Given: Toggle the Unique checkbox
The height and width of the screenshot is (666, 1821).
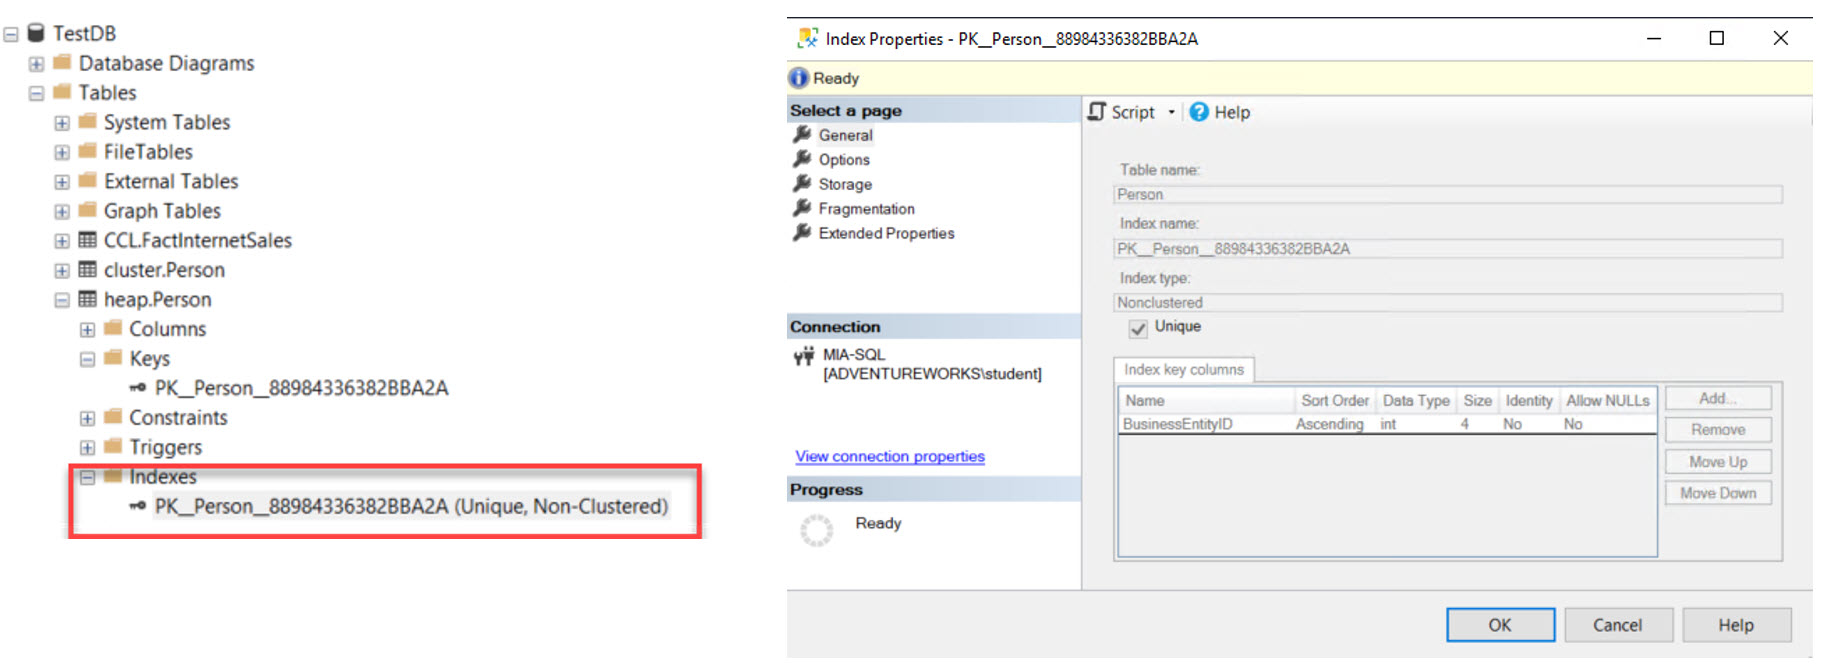Looking at the screenshot, I should pyautogui.click(x=1138, y=328).
